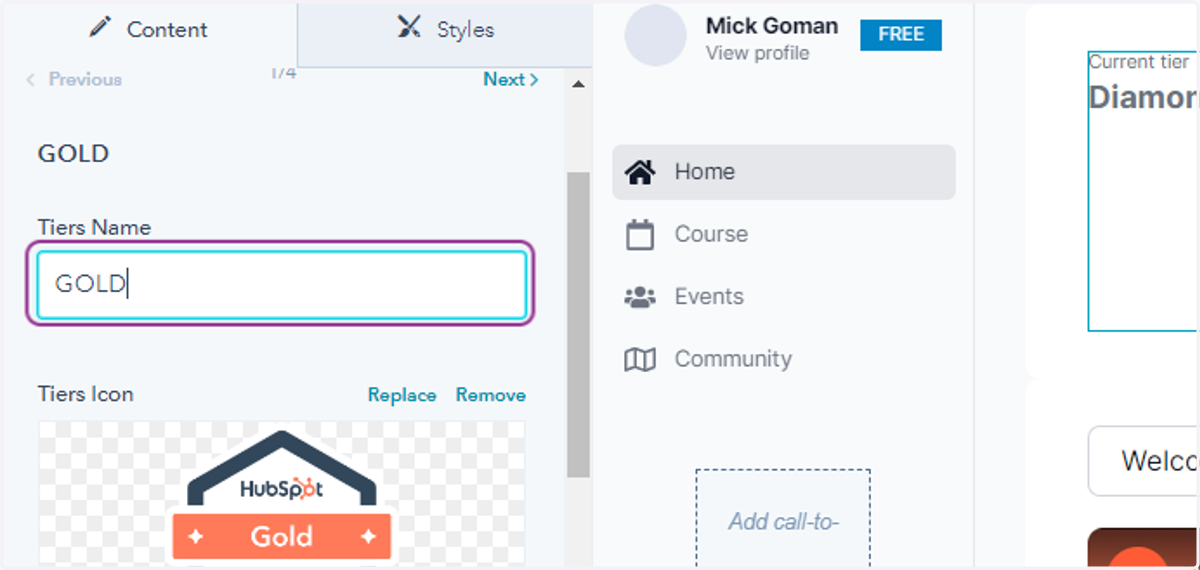Click the Content tab pencil icon
The image size is (1200, 570).
pyautogui.click(x=101, y=28)
